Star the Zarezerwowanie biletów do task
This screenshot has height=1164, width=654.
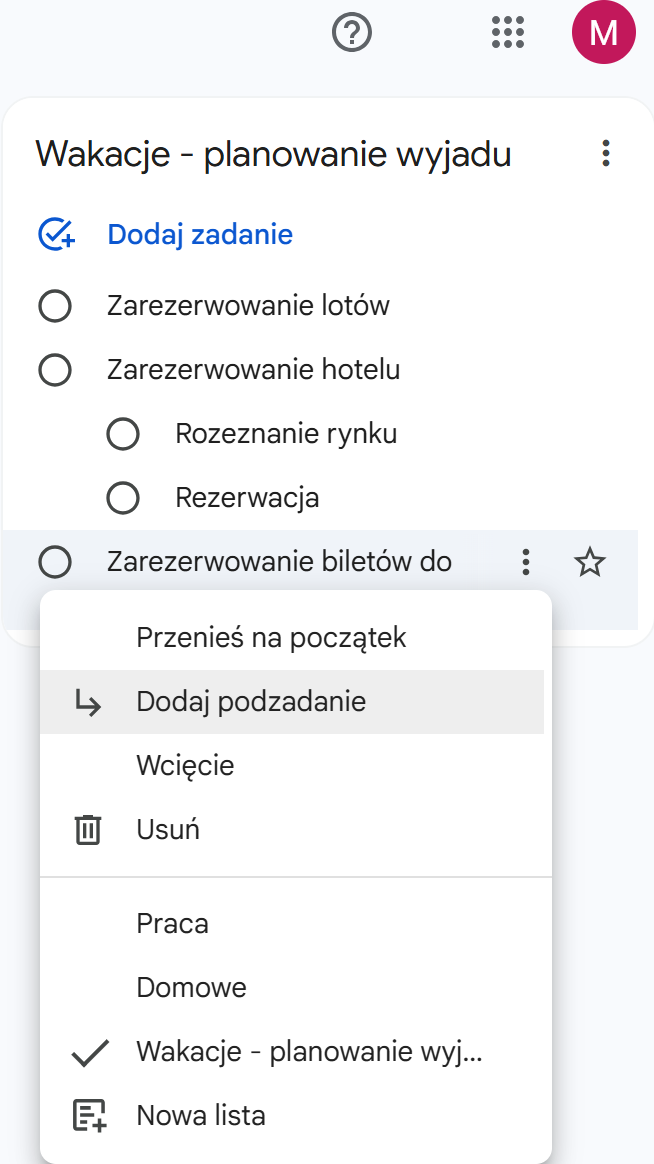(590, 563)
